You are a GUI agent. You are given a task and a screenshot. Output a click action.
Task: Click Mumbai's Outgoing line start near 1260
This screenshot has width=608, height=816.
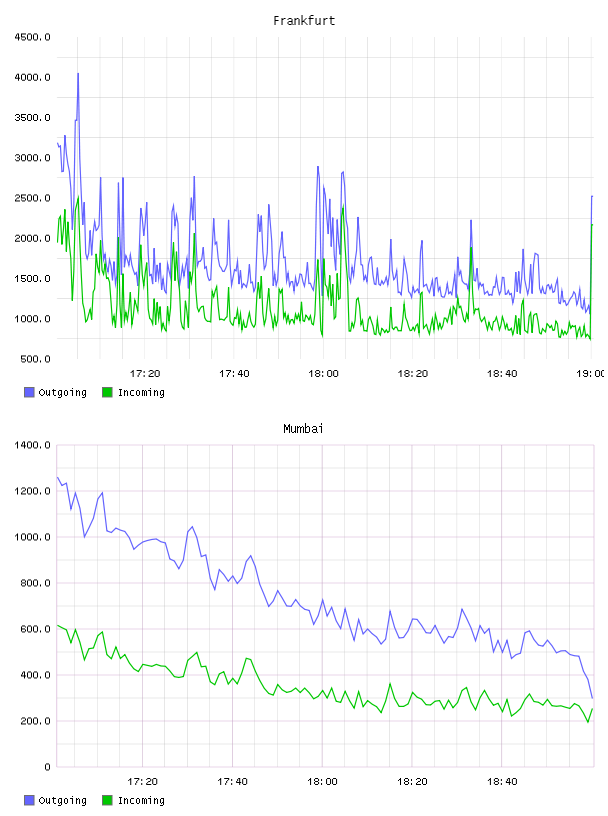tap(58, 477)
